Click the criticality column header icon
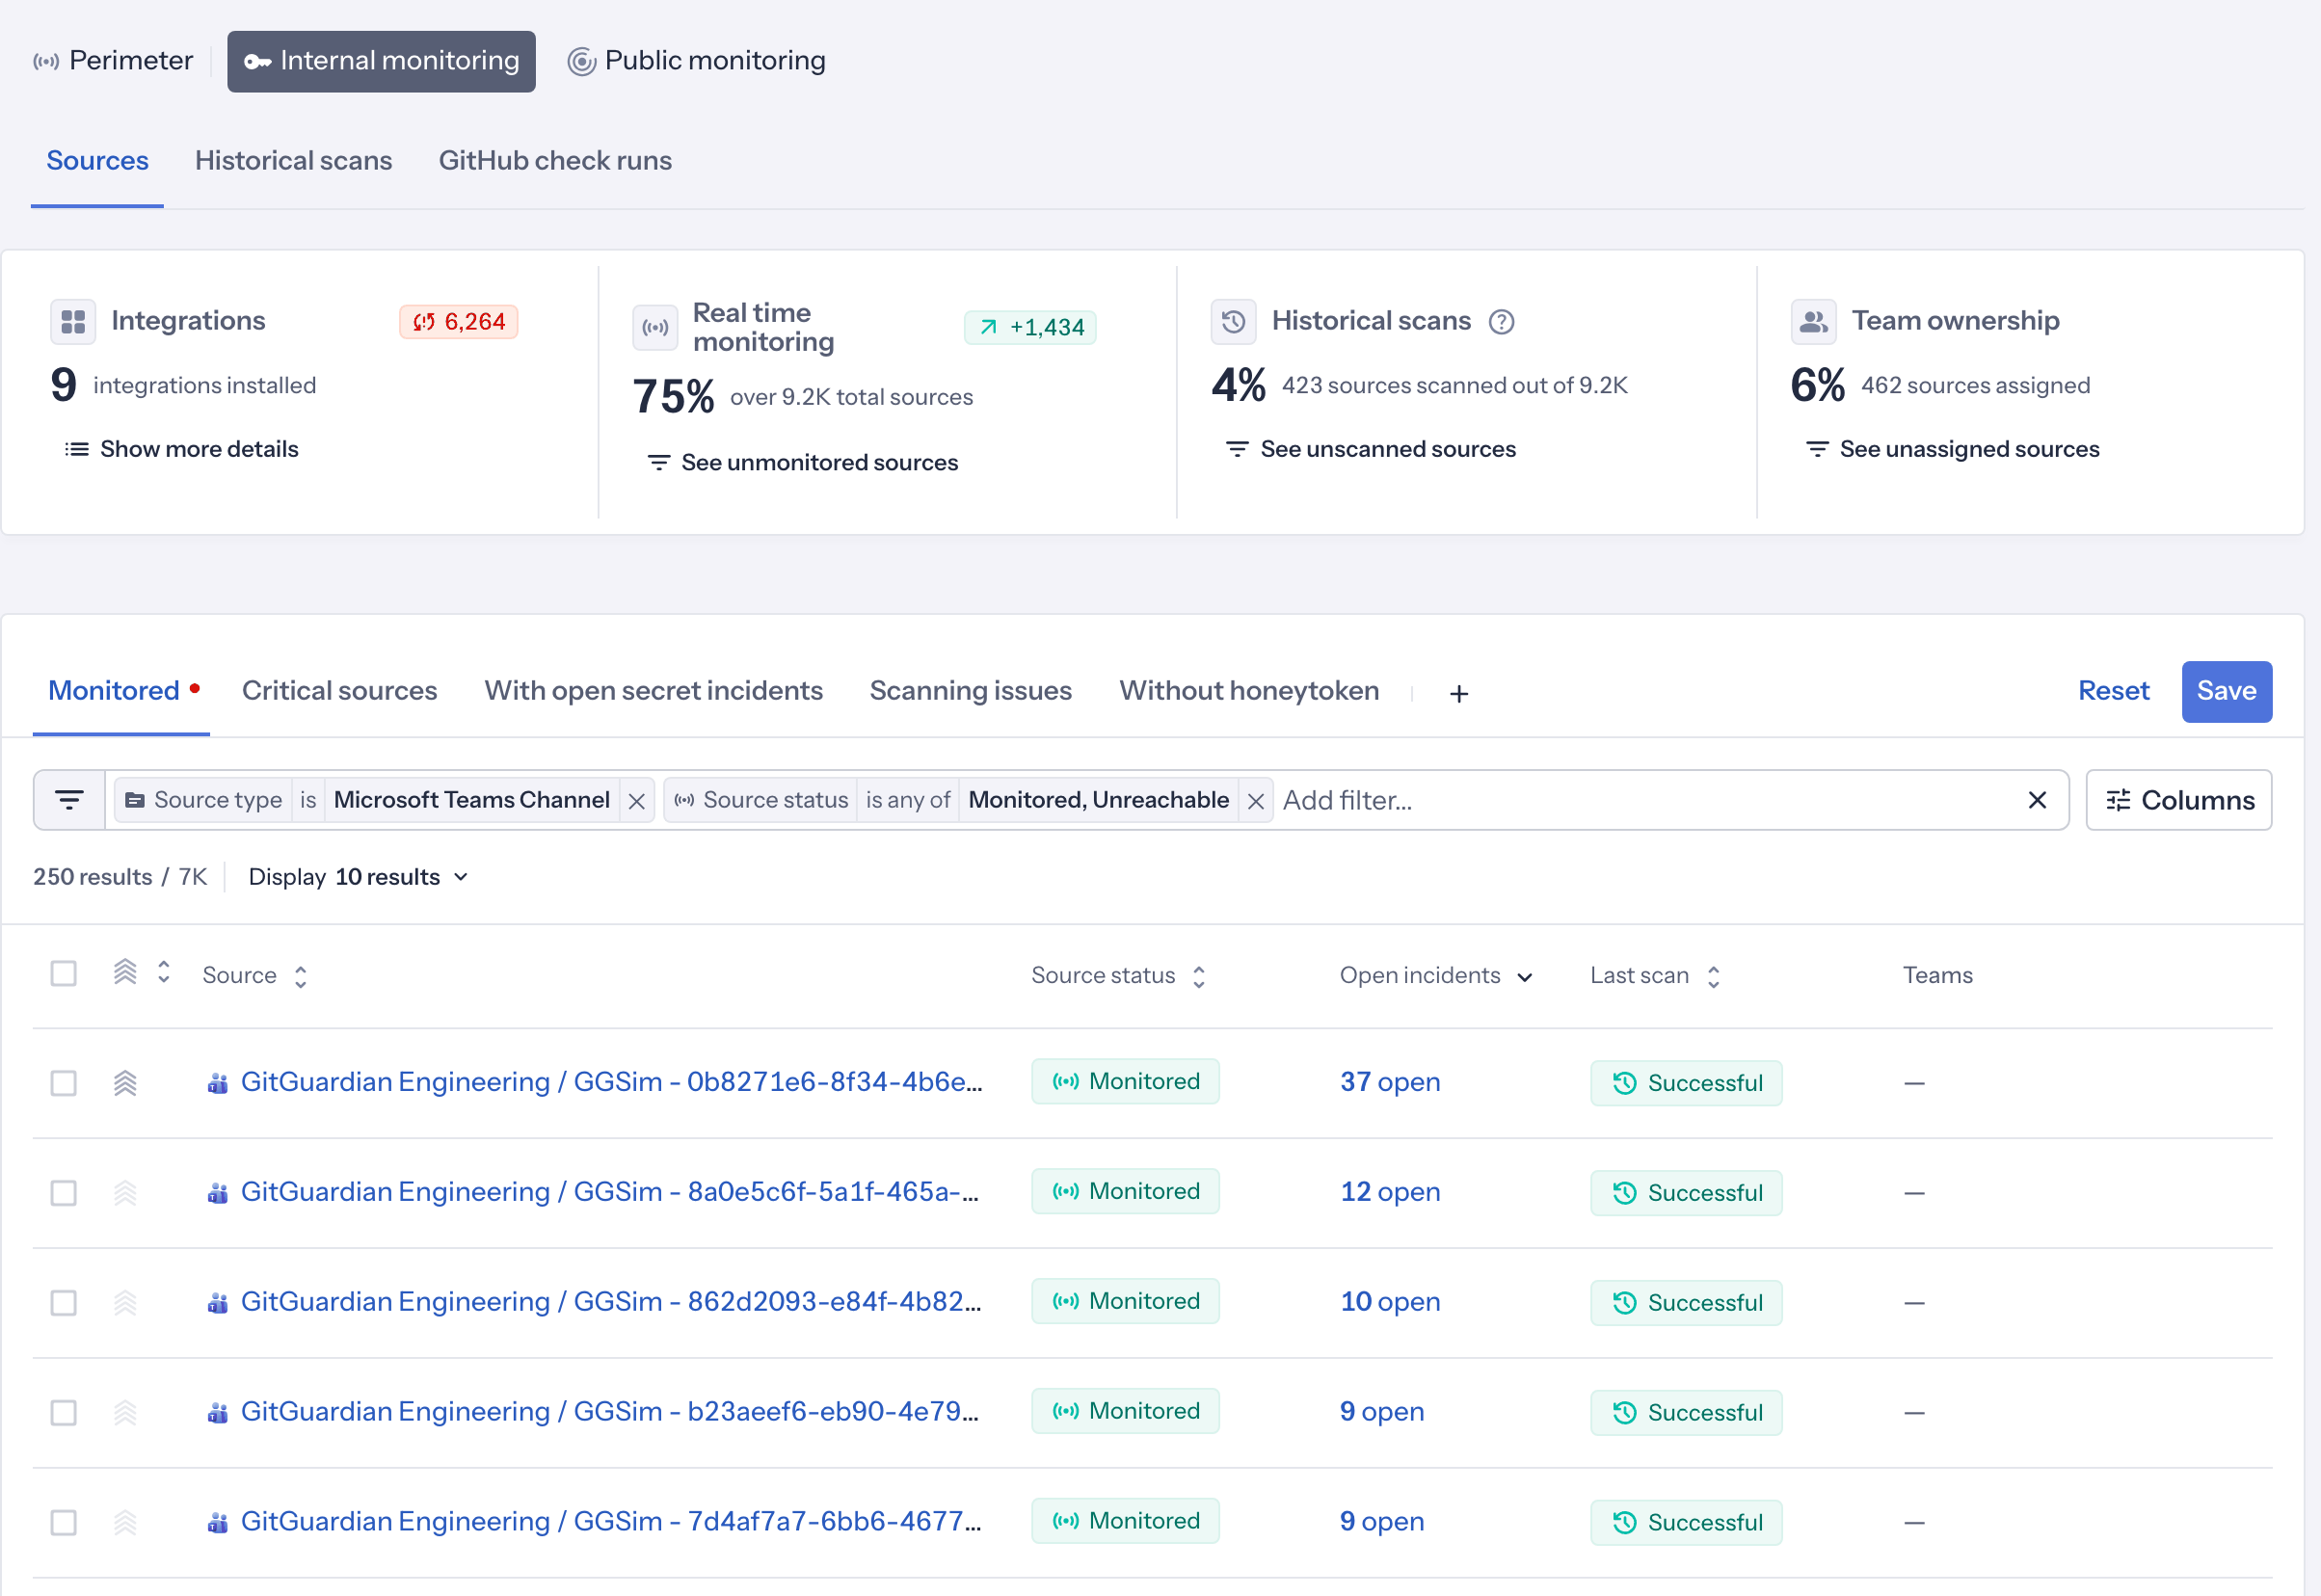Viewport: 2321px width, 1596px height. tap(125, 972)
